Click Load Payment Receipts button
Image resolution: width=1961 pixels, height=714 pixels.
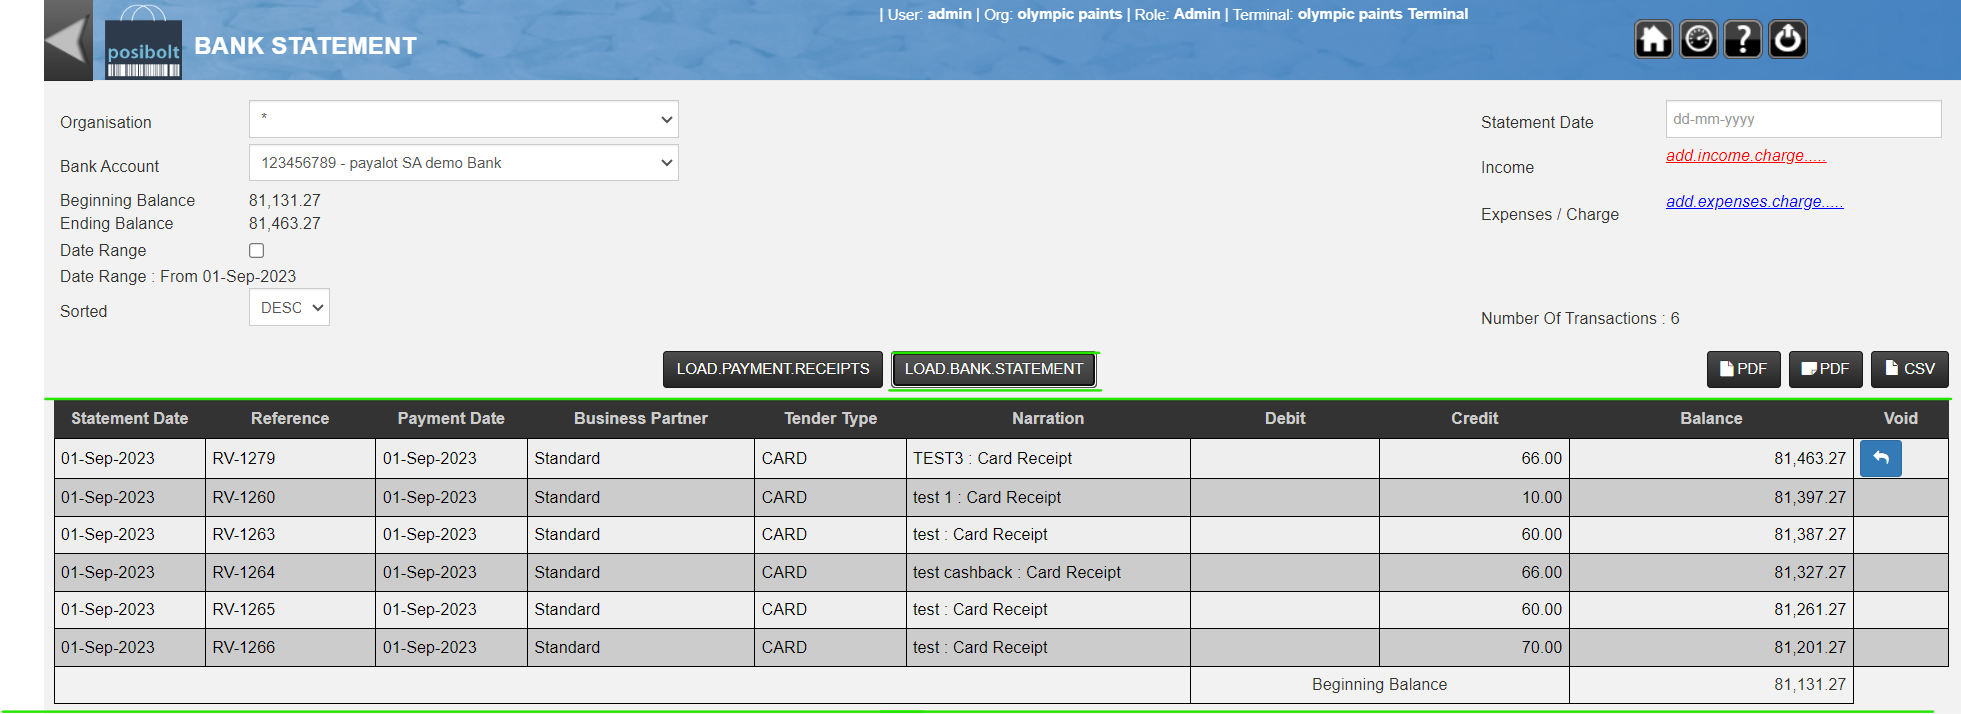click(x=773, y=369)
